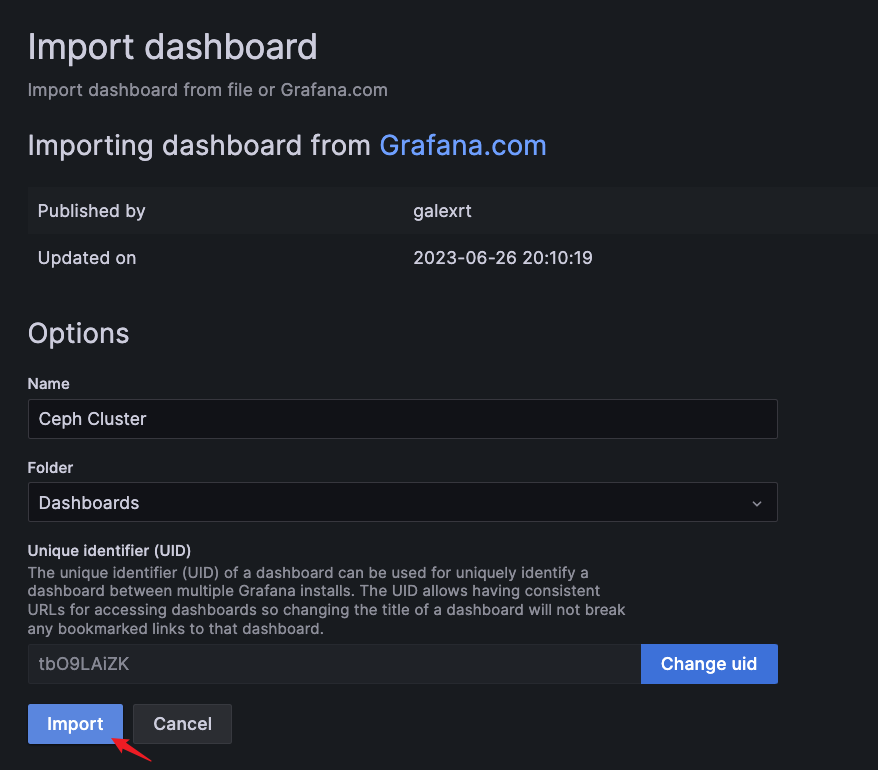The image size is (878, 770).
Task: Click the Name field label
Action: point(49,384)
